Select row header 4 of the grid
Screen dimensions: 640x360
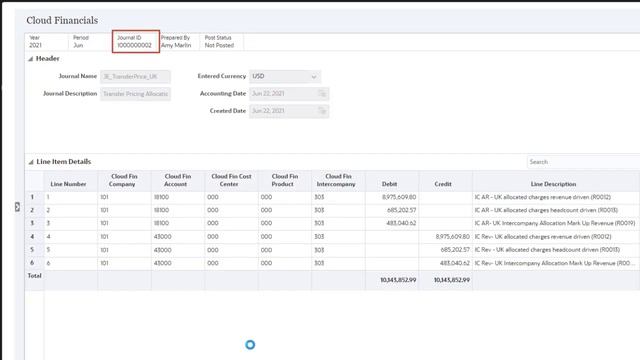34,237
